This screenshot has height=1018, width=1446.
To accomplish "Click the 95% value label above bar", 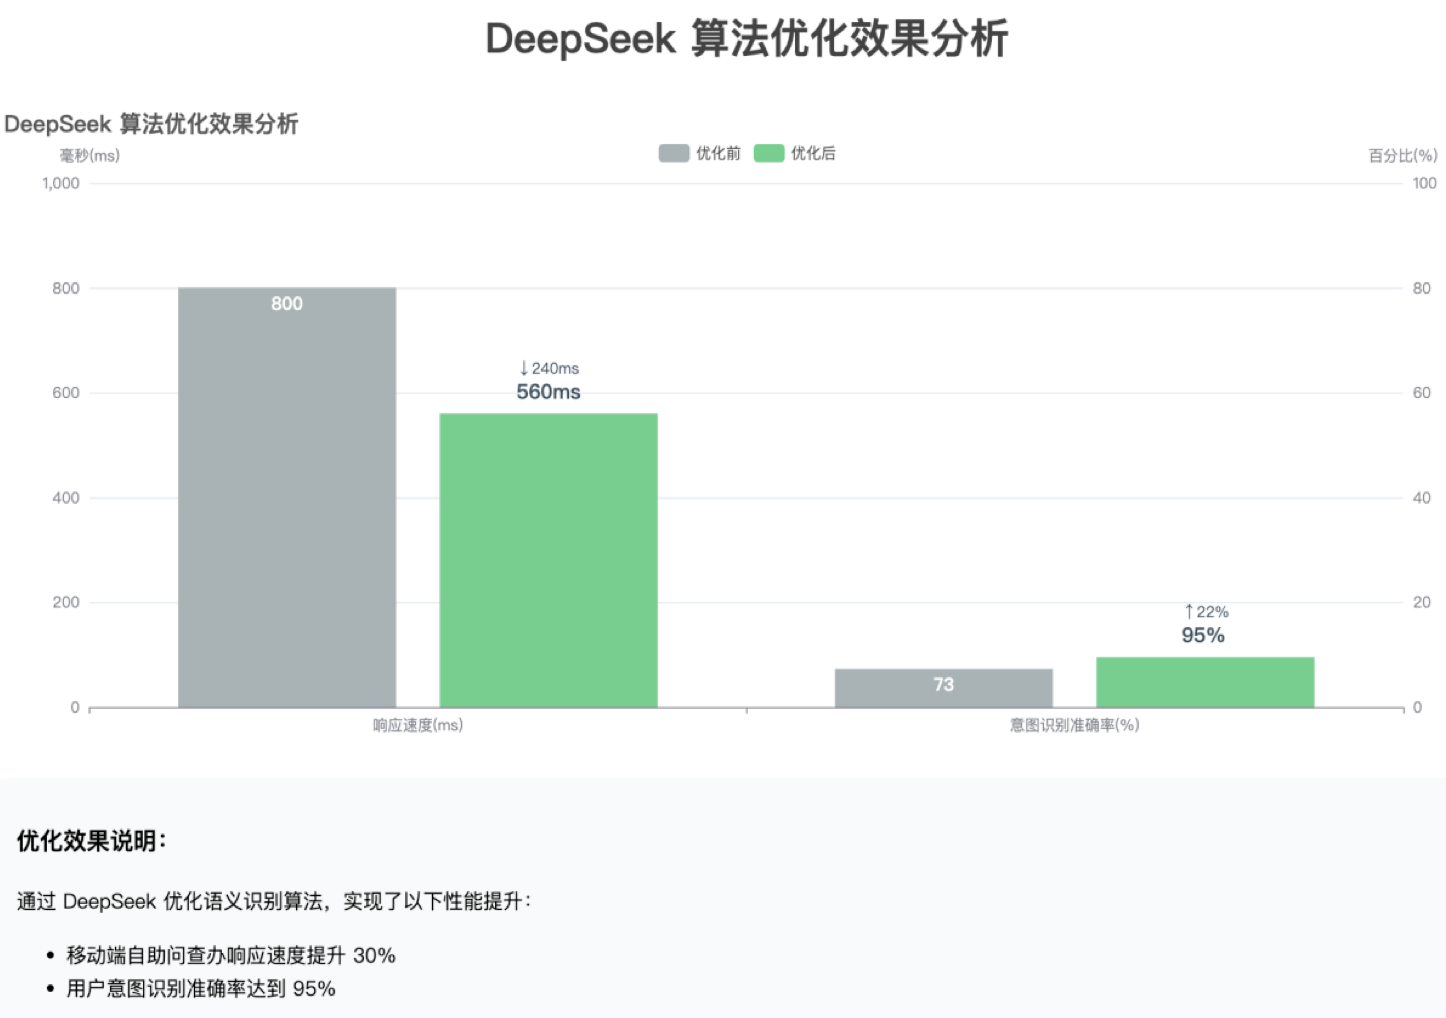I will coord(1203,635).
